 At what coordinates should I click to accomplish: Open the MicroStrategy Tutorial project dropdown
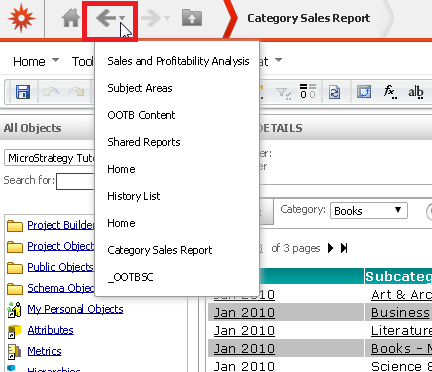tap(50, 158)
